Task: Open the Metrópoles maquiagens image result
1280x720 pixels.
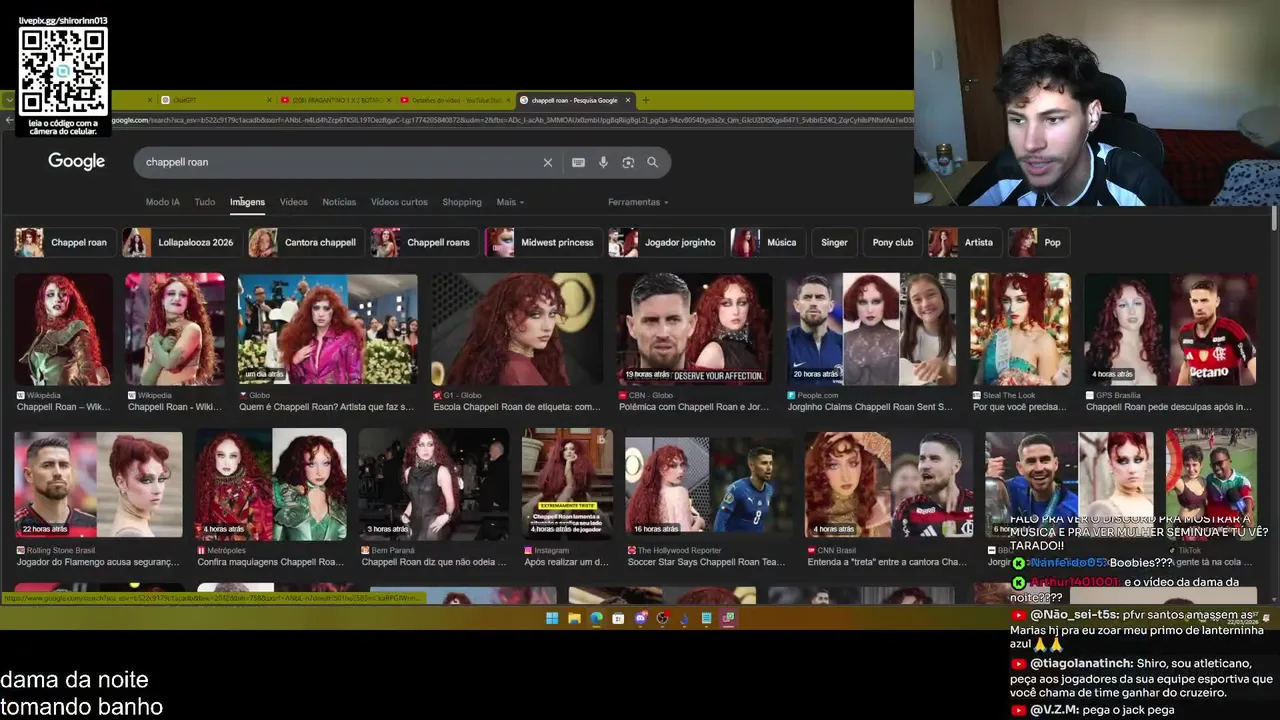Action: [x=271, y=484]
